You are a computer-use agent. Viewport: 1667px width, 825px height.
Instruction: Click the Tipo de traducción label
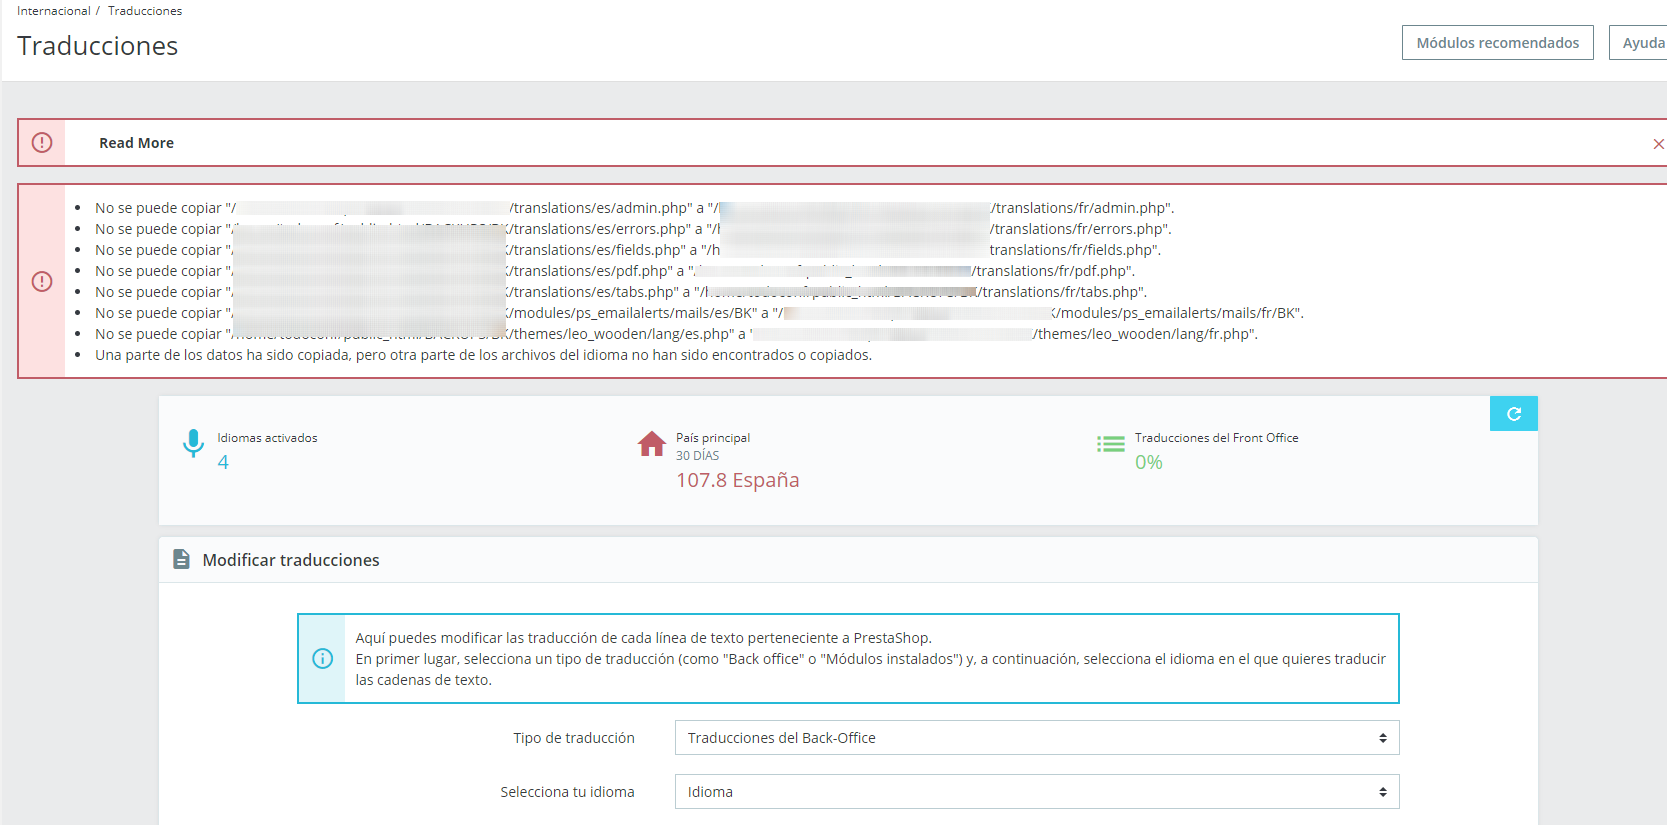point(574,738)
